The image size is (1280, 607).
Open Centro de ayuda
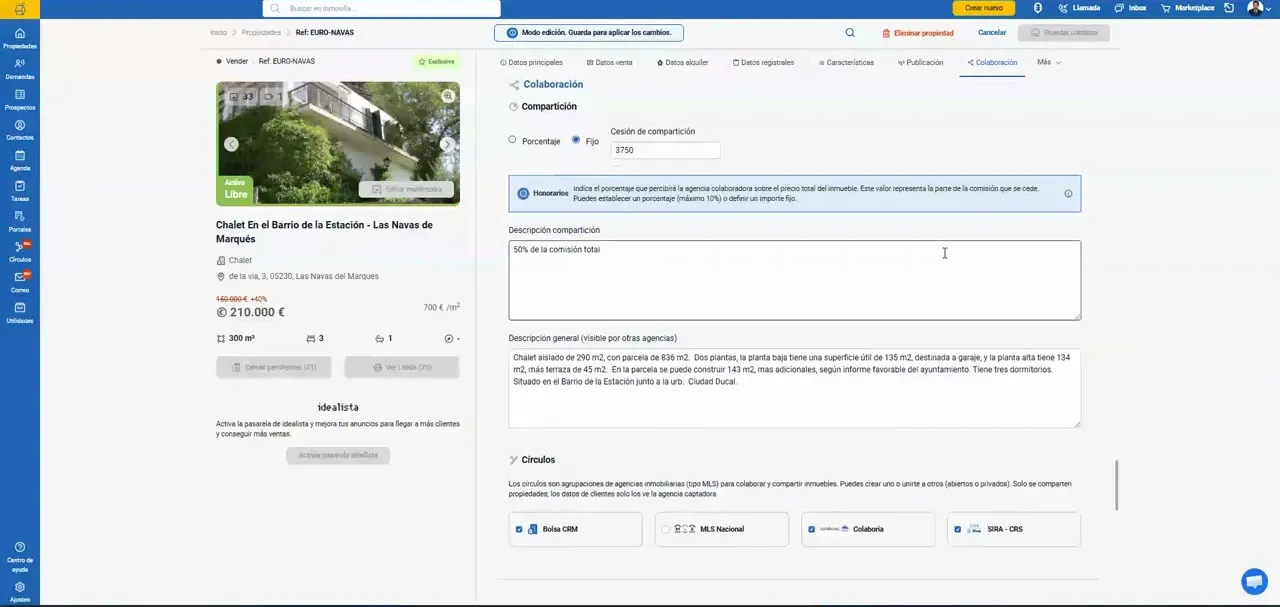pos(20,557)
